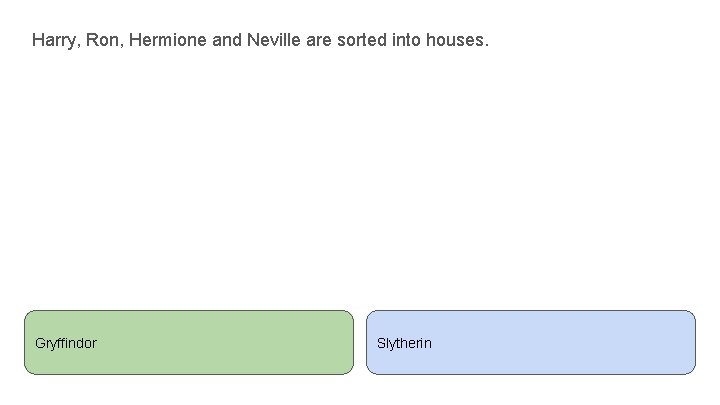Image resolution: width=720 pixels, height=405 pixels.
Task: Click the right end of the Gryffindor box
Action: [345, 342]
